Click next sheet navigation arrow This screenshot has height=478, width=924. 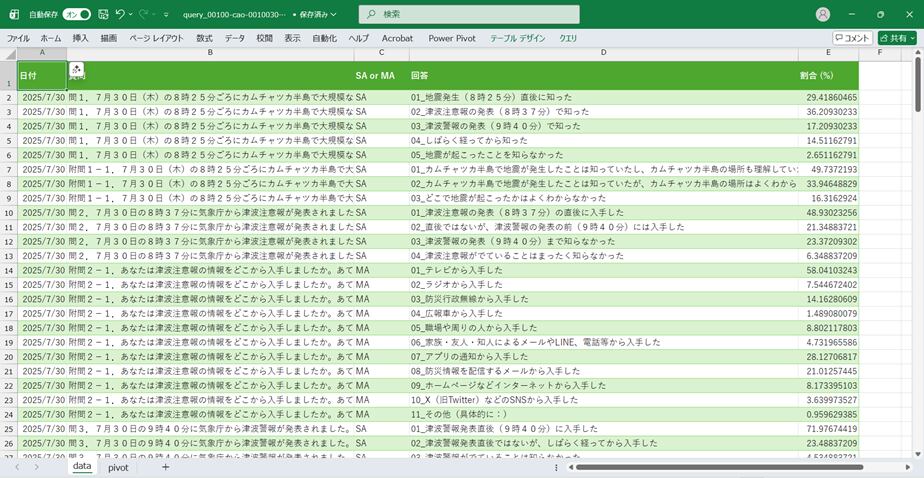point(36,467)
